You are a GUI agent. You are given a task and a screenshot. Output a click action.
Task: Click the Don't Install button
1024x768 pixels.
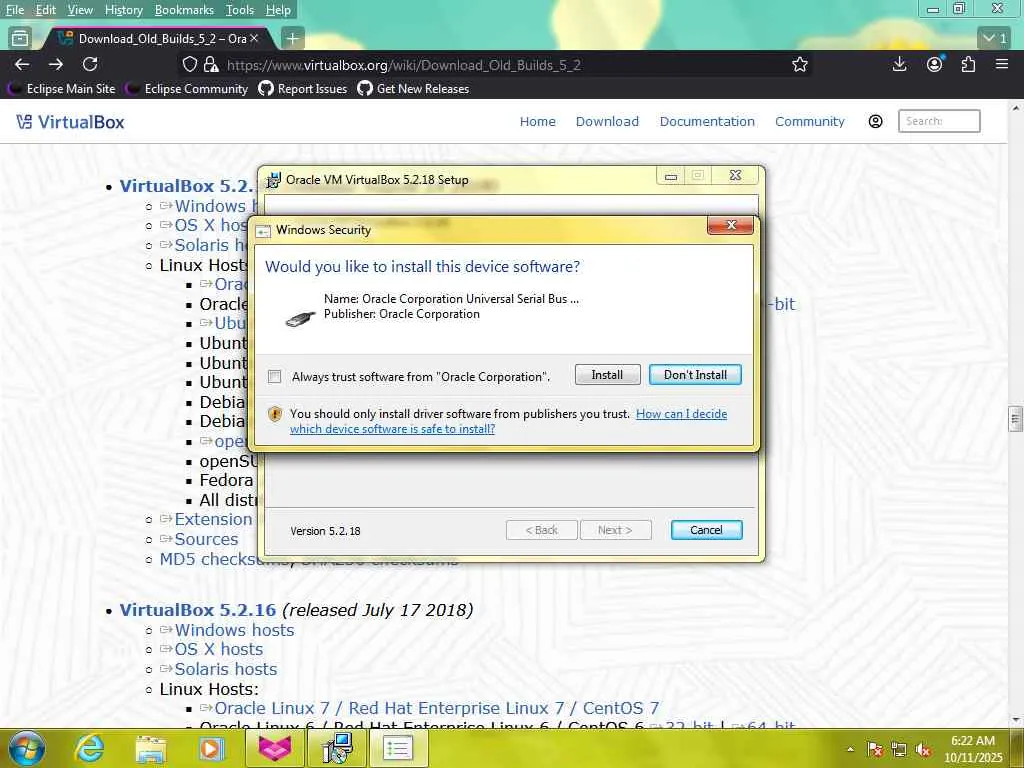coord(695,375)
